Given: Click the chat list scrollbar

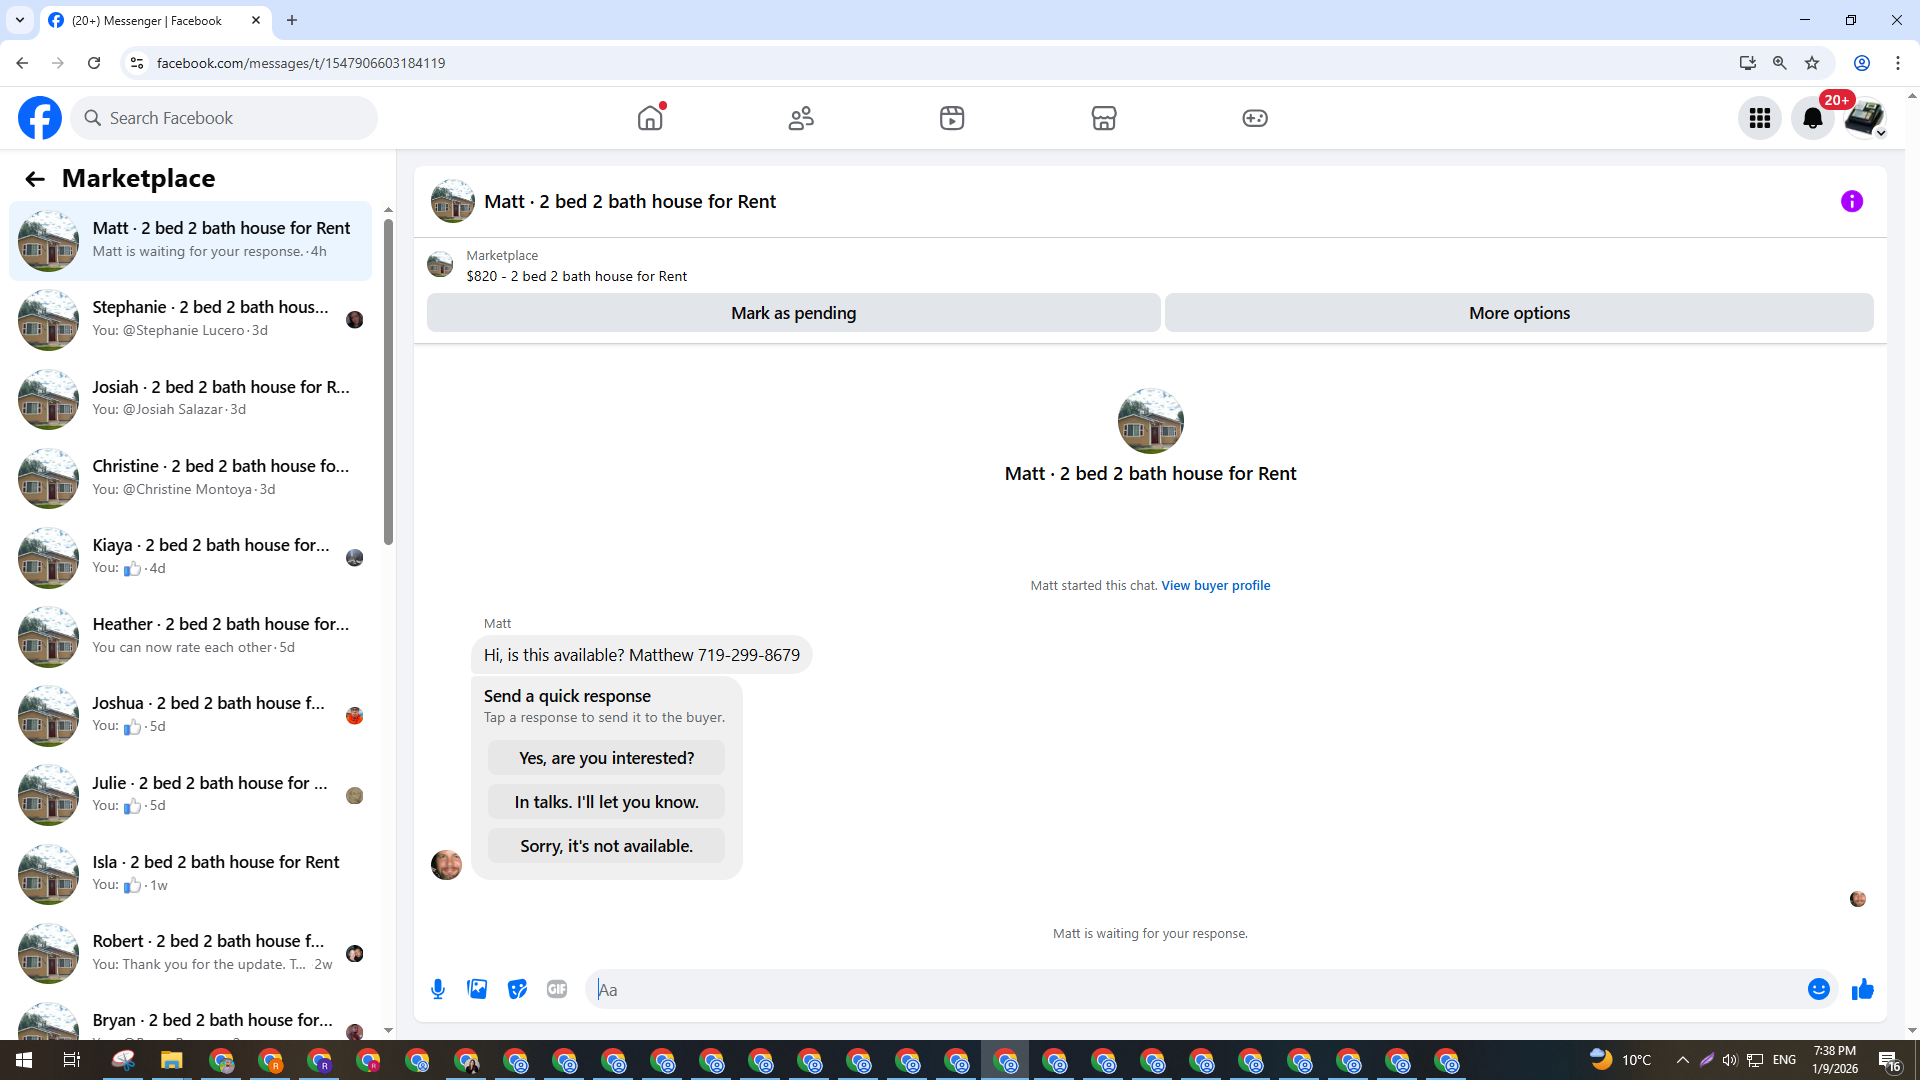Looking at the screenshot, I should pyautogui.click(x=388, y=380).
